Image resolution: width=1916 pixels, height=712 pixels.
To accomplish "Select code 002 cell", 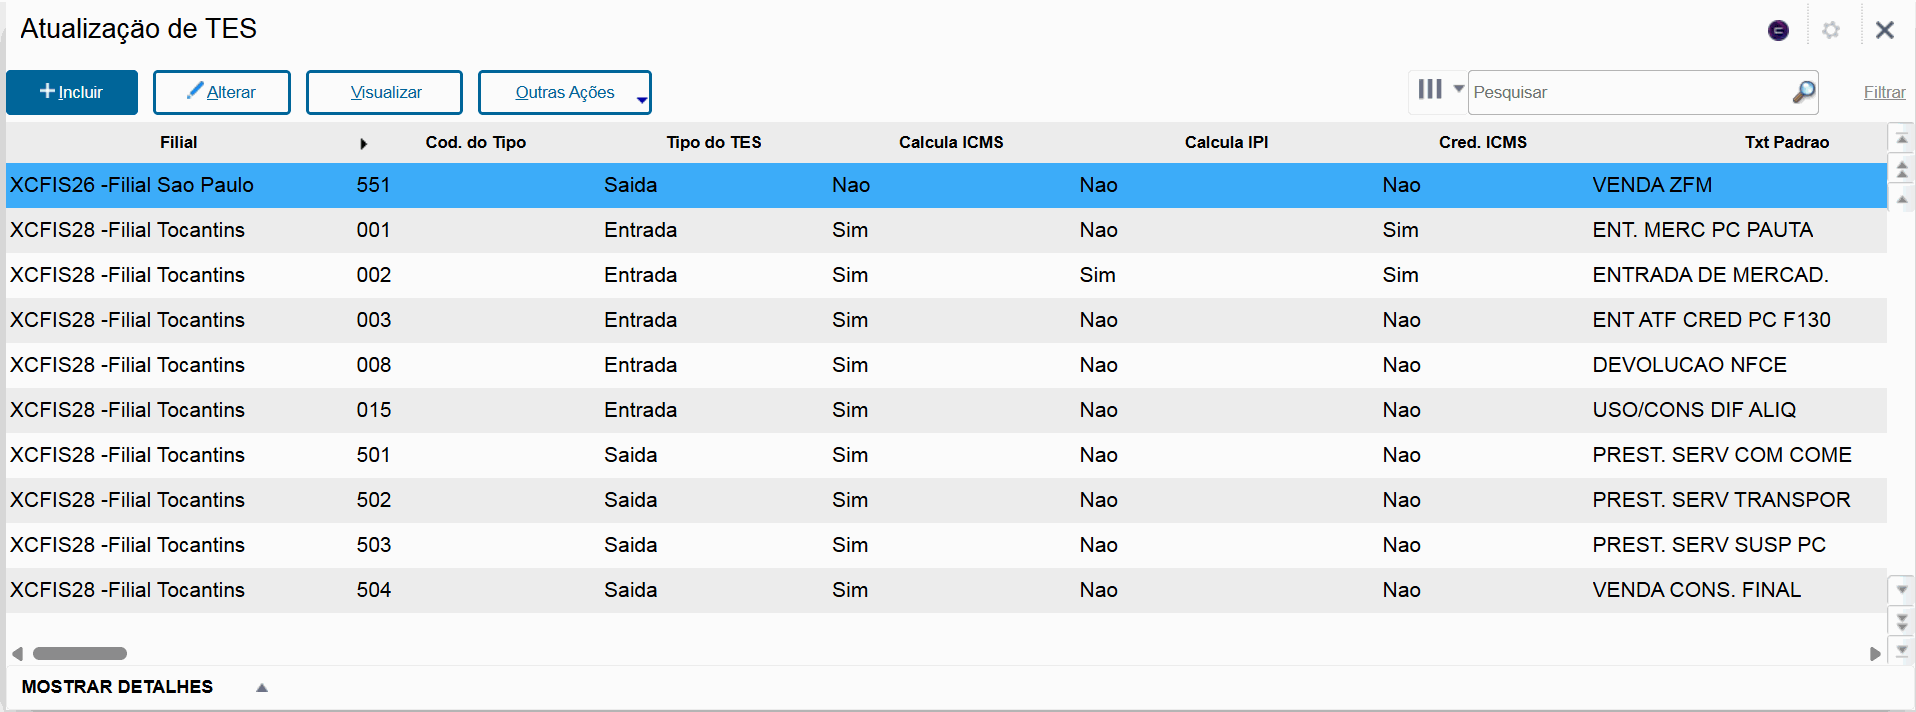I will coord(373,275).
